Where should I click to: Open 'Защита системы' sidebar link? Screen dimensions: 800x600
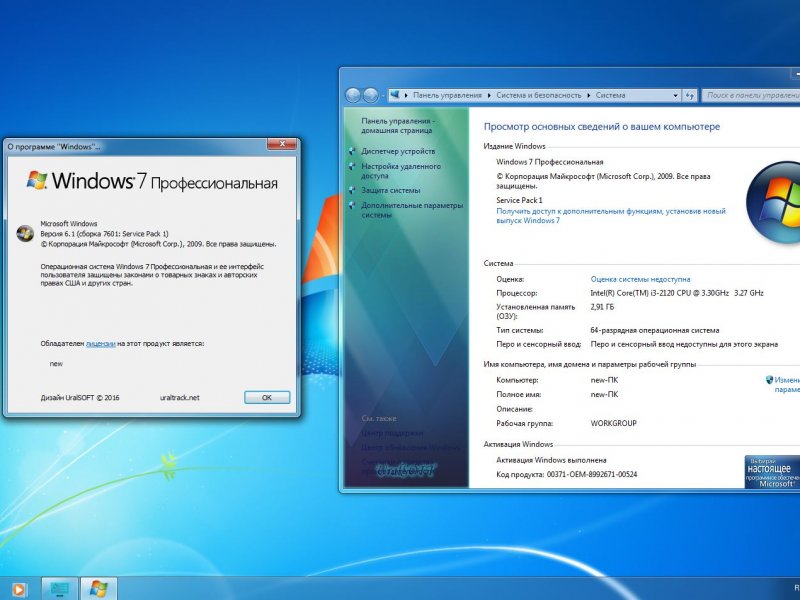click(x=391, y=190)
